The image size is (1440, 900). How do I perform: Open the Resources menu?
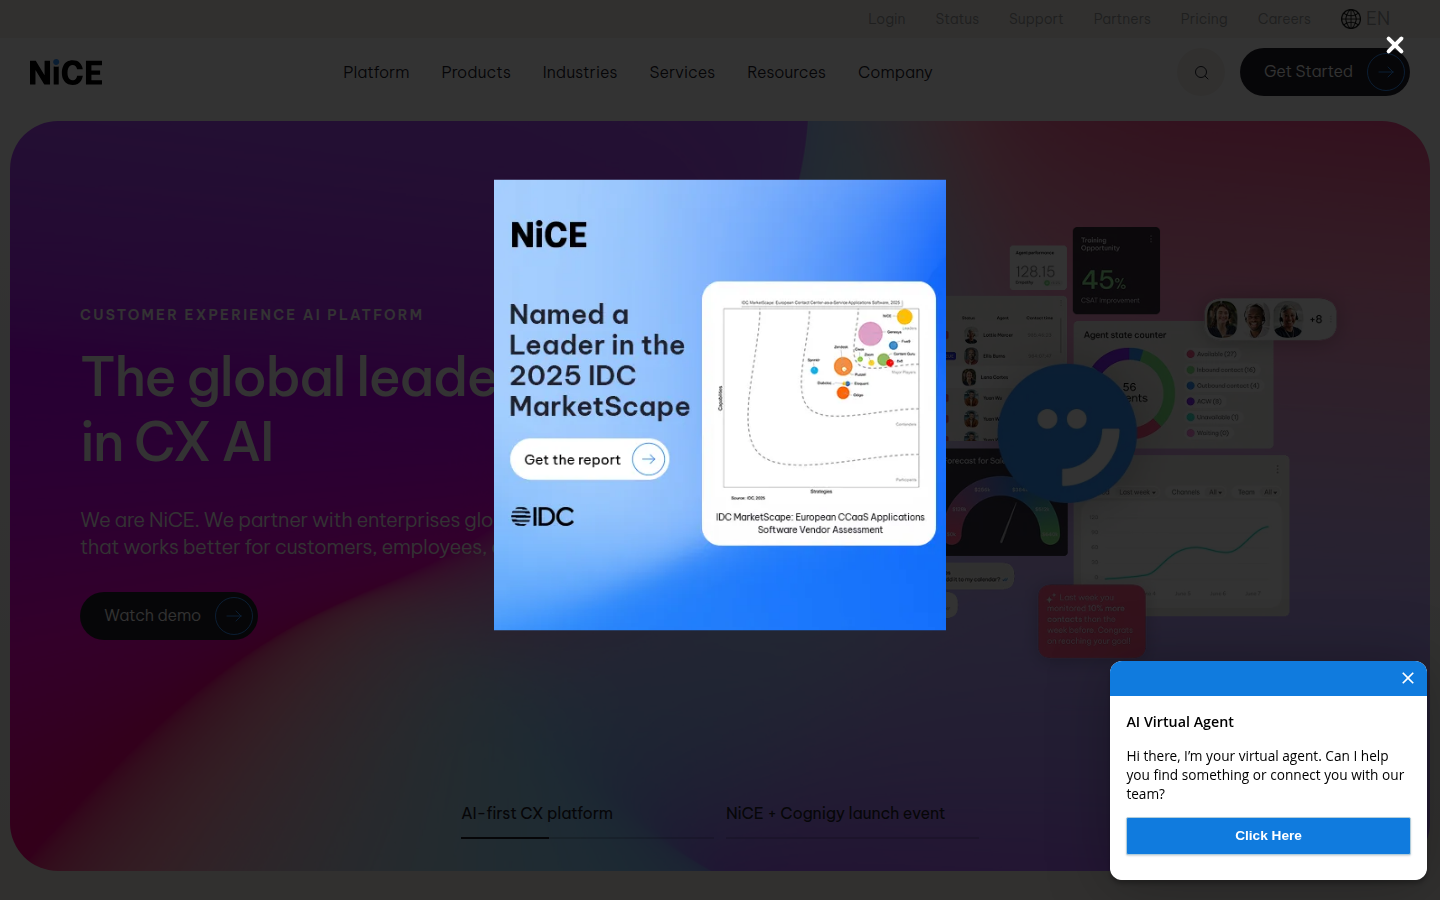click(786, 72)
